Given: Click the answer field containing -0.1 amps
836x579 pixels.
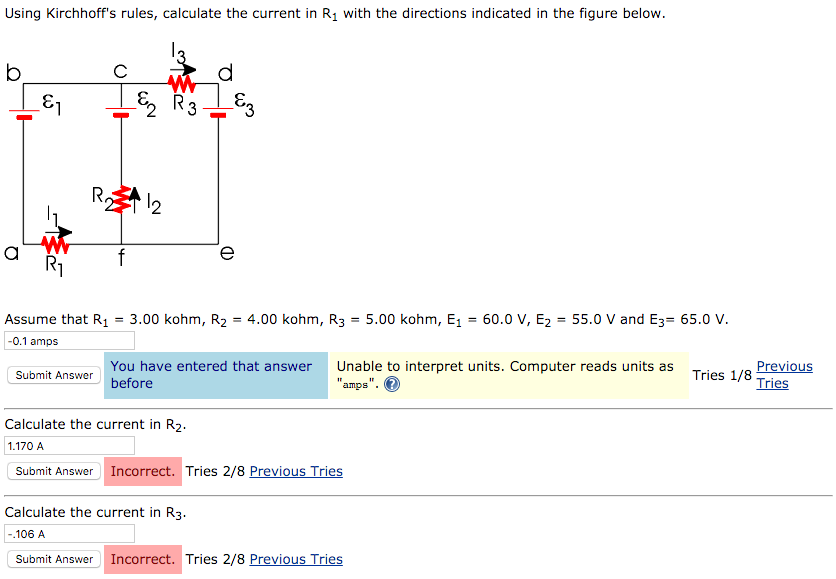Looking at the screenshot, I should [x=68, y=340].
